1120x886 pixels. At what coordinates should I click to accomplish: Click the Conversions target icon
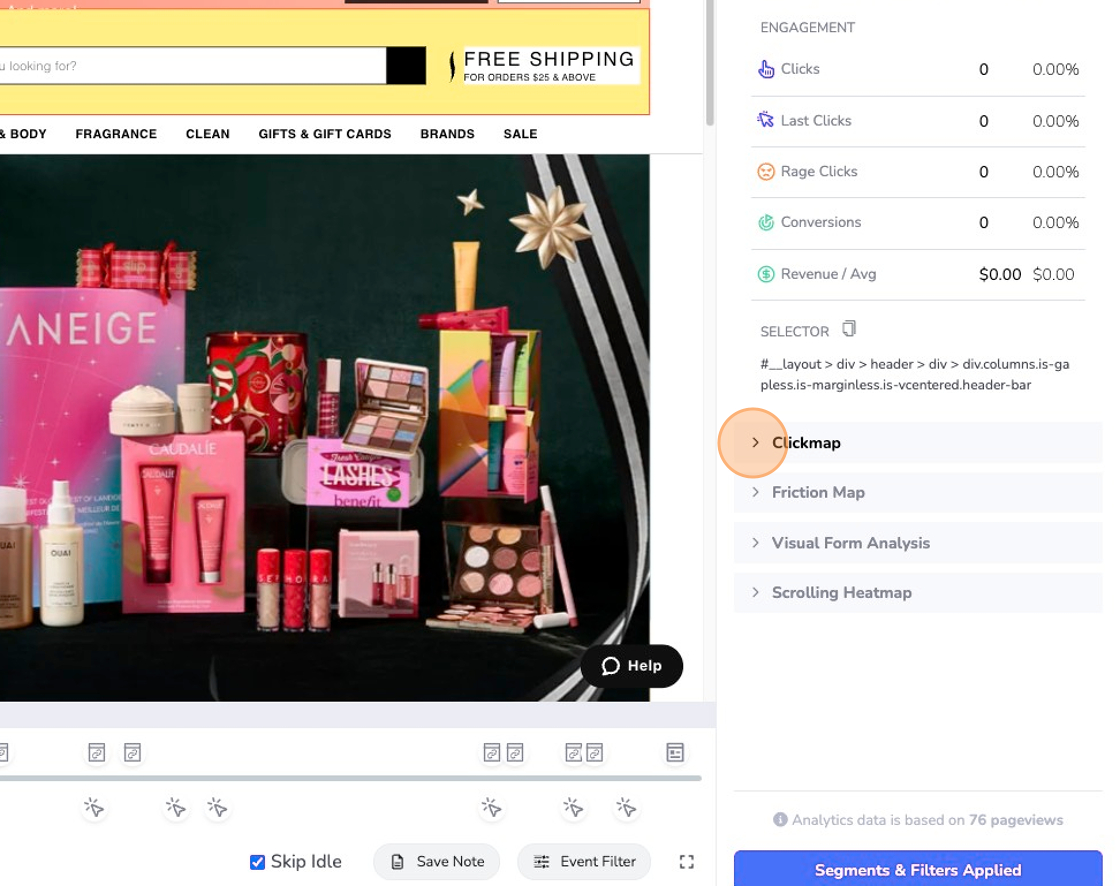coord(766,222)
